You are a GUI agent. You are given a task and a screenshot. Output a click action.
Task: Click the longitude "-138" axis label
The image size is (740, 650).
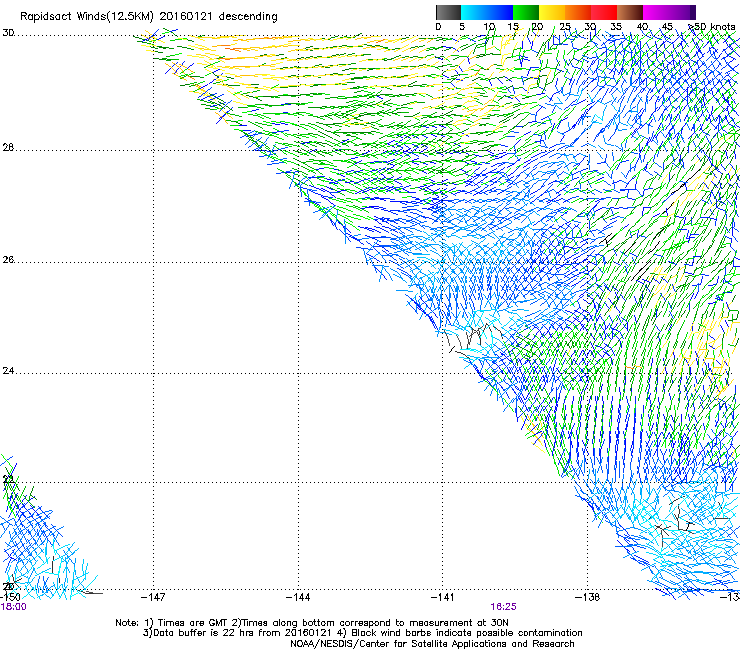click(588, 597)
